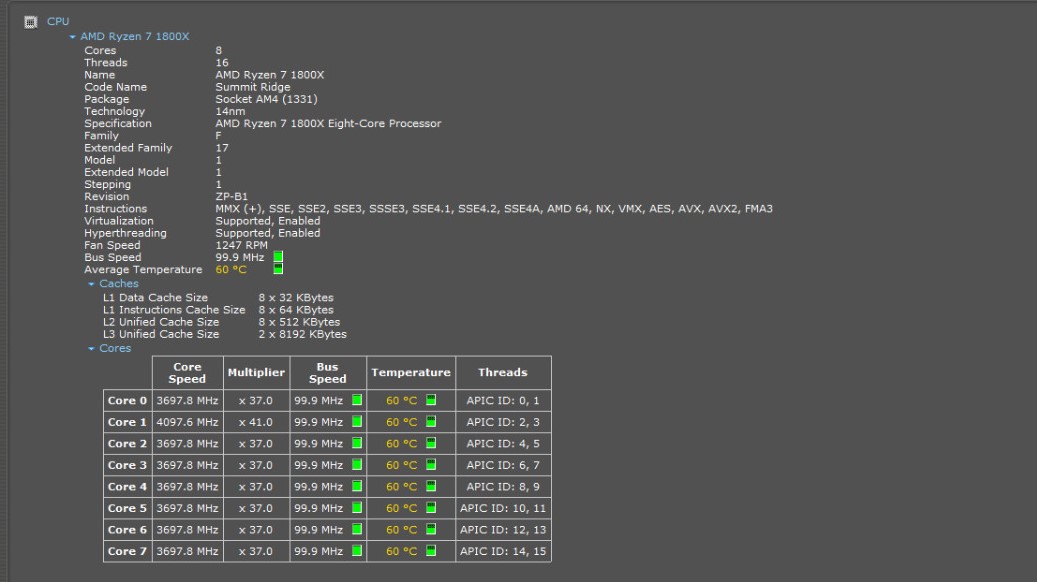The width and height of the screenshot is (1037, 582).
Task: Click the L2 Unified Cache Size row
Action: pos(222,322)
